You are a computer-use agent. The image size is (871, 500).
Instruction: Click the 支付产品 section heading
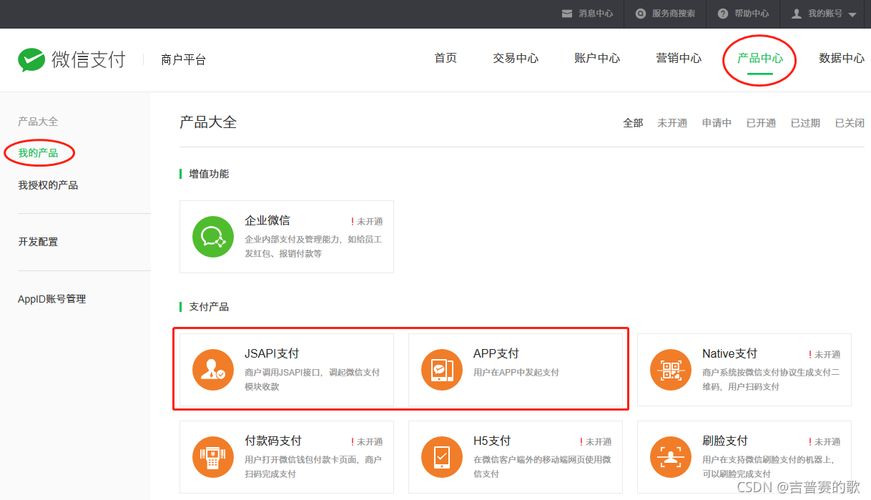click(209, 307)
